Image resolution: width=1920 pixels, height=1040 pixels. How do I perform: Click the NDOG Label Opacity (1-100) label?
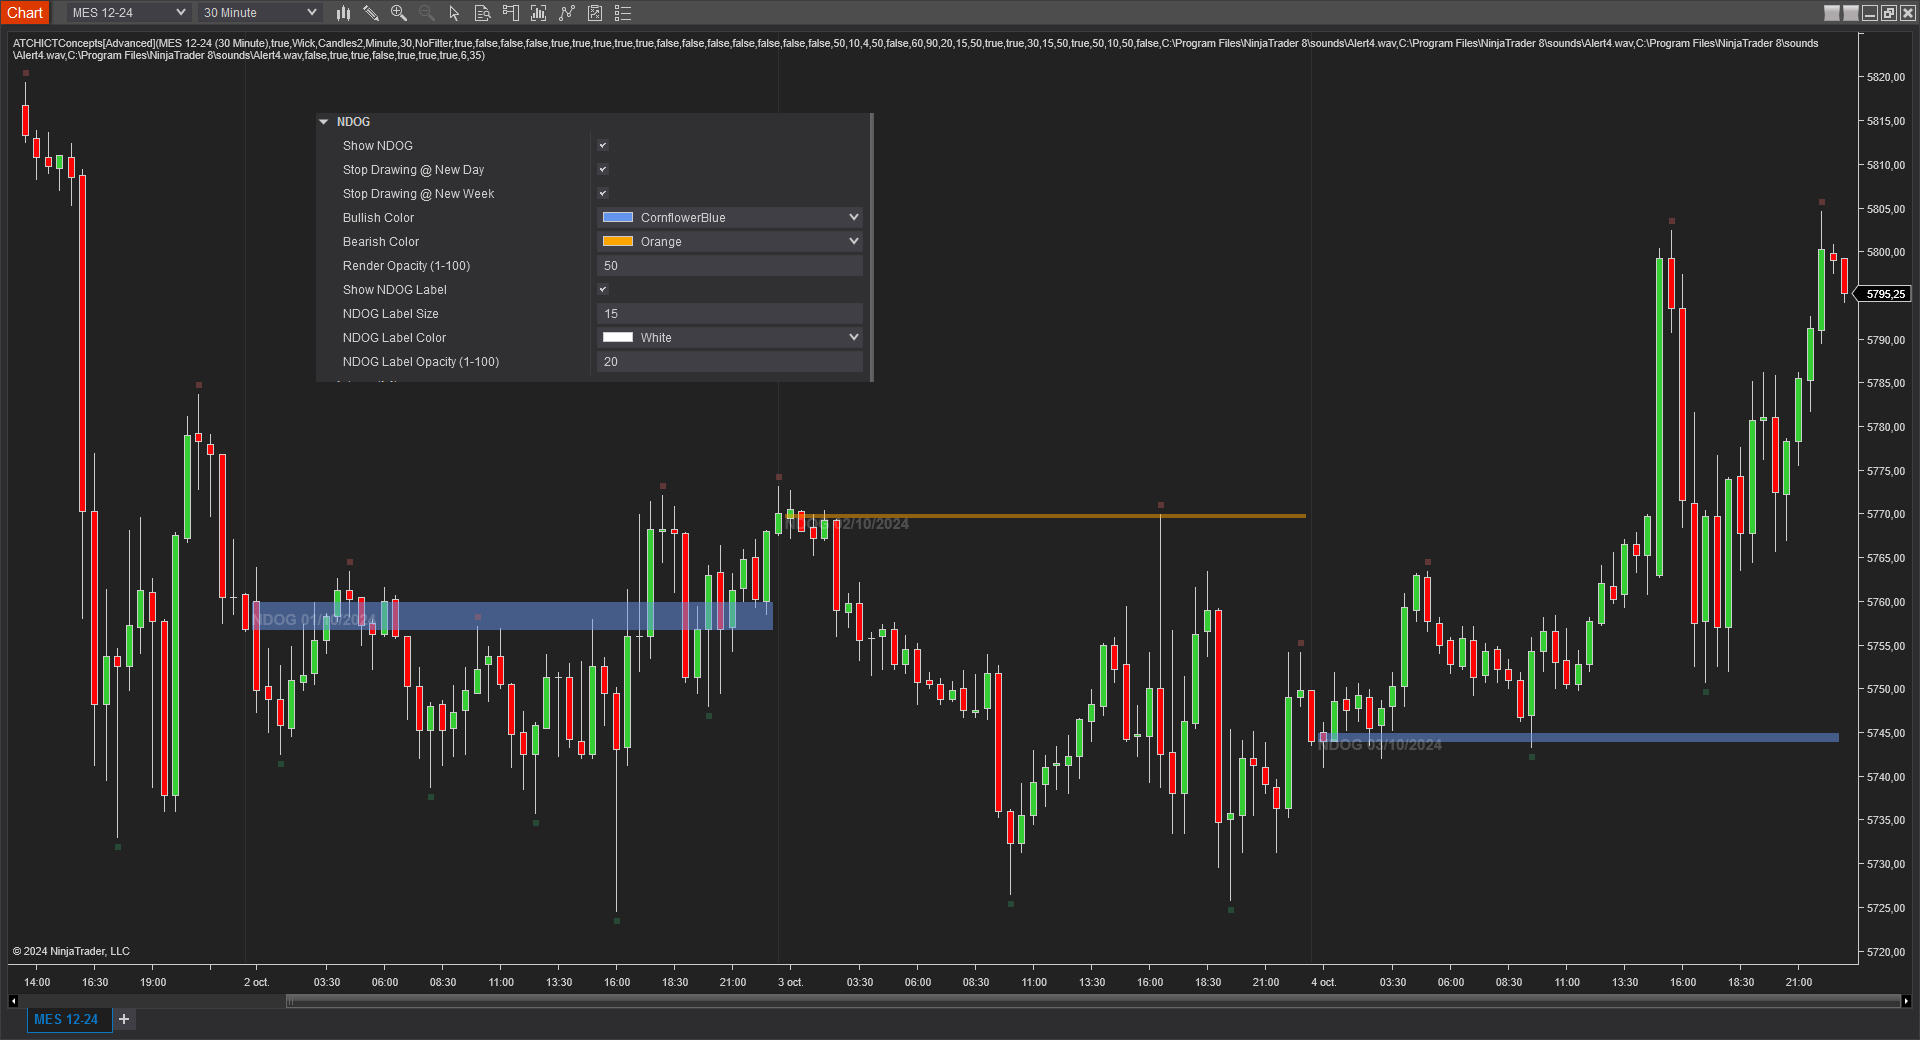(x=421, y=362)
